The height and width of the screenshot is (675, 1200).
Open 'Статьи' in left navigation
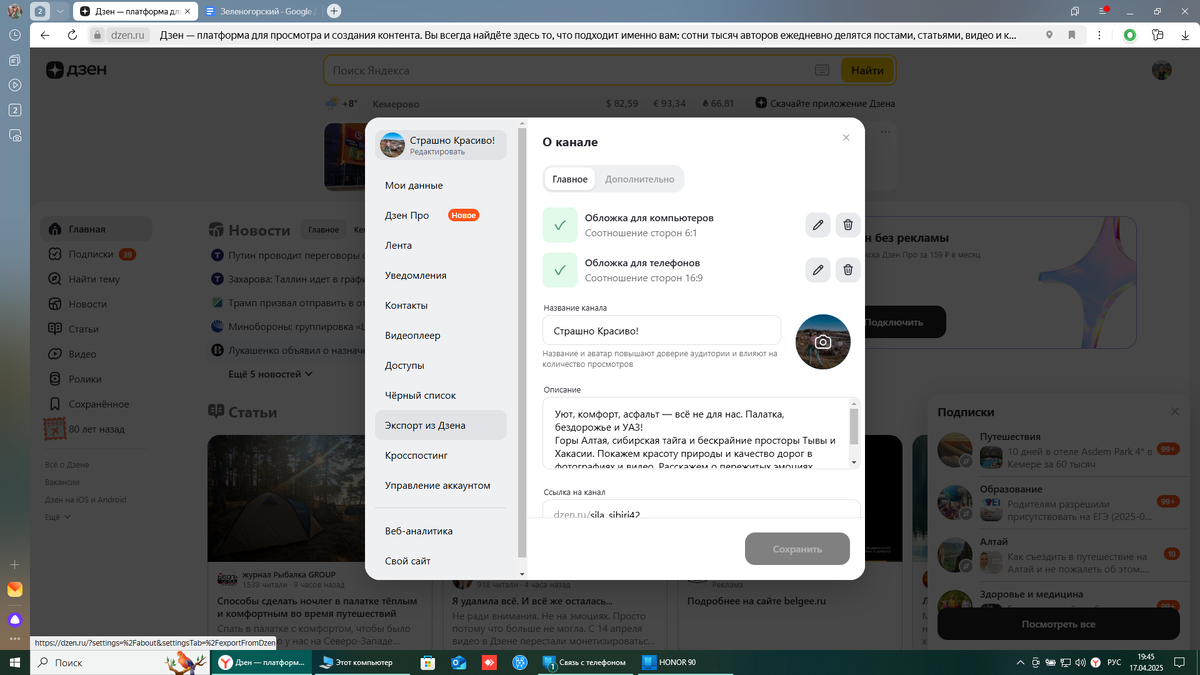(96, 329)
